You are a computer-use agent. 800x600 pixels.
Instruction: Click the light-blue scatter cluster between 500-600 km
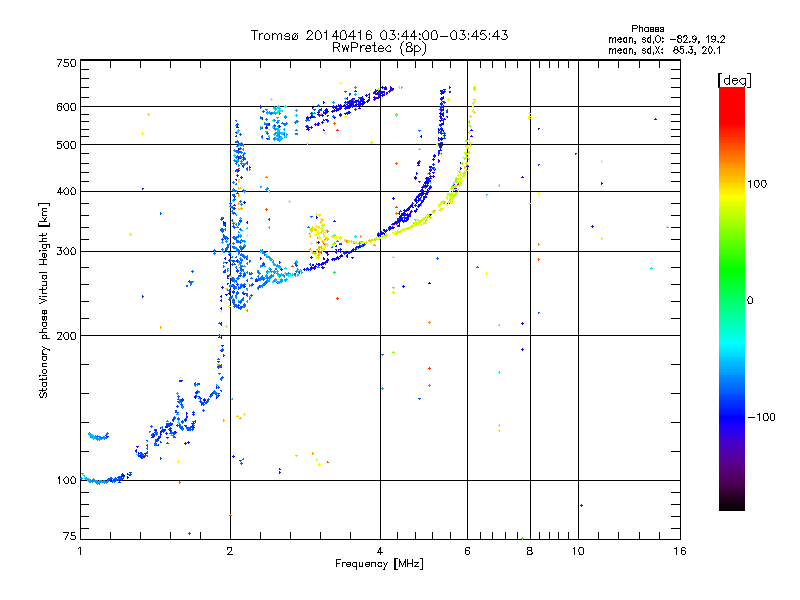point(276,123)
